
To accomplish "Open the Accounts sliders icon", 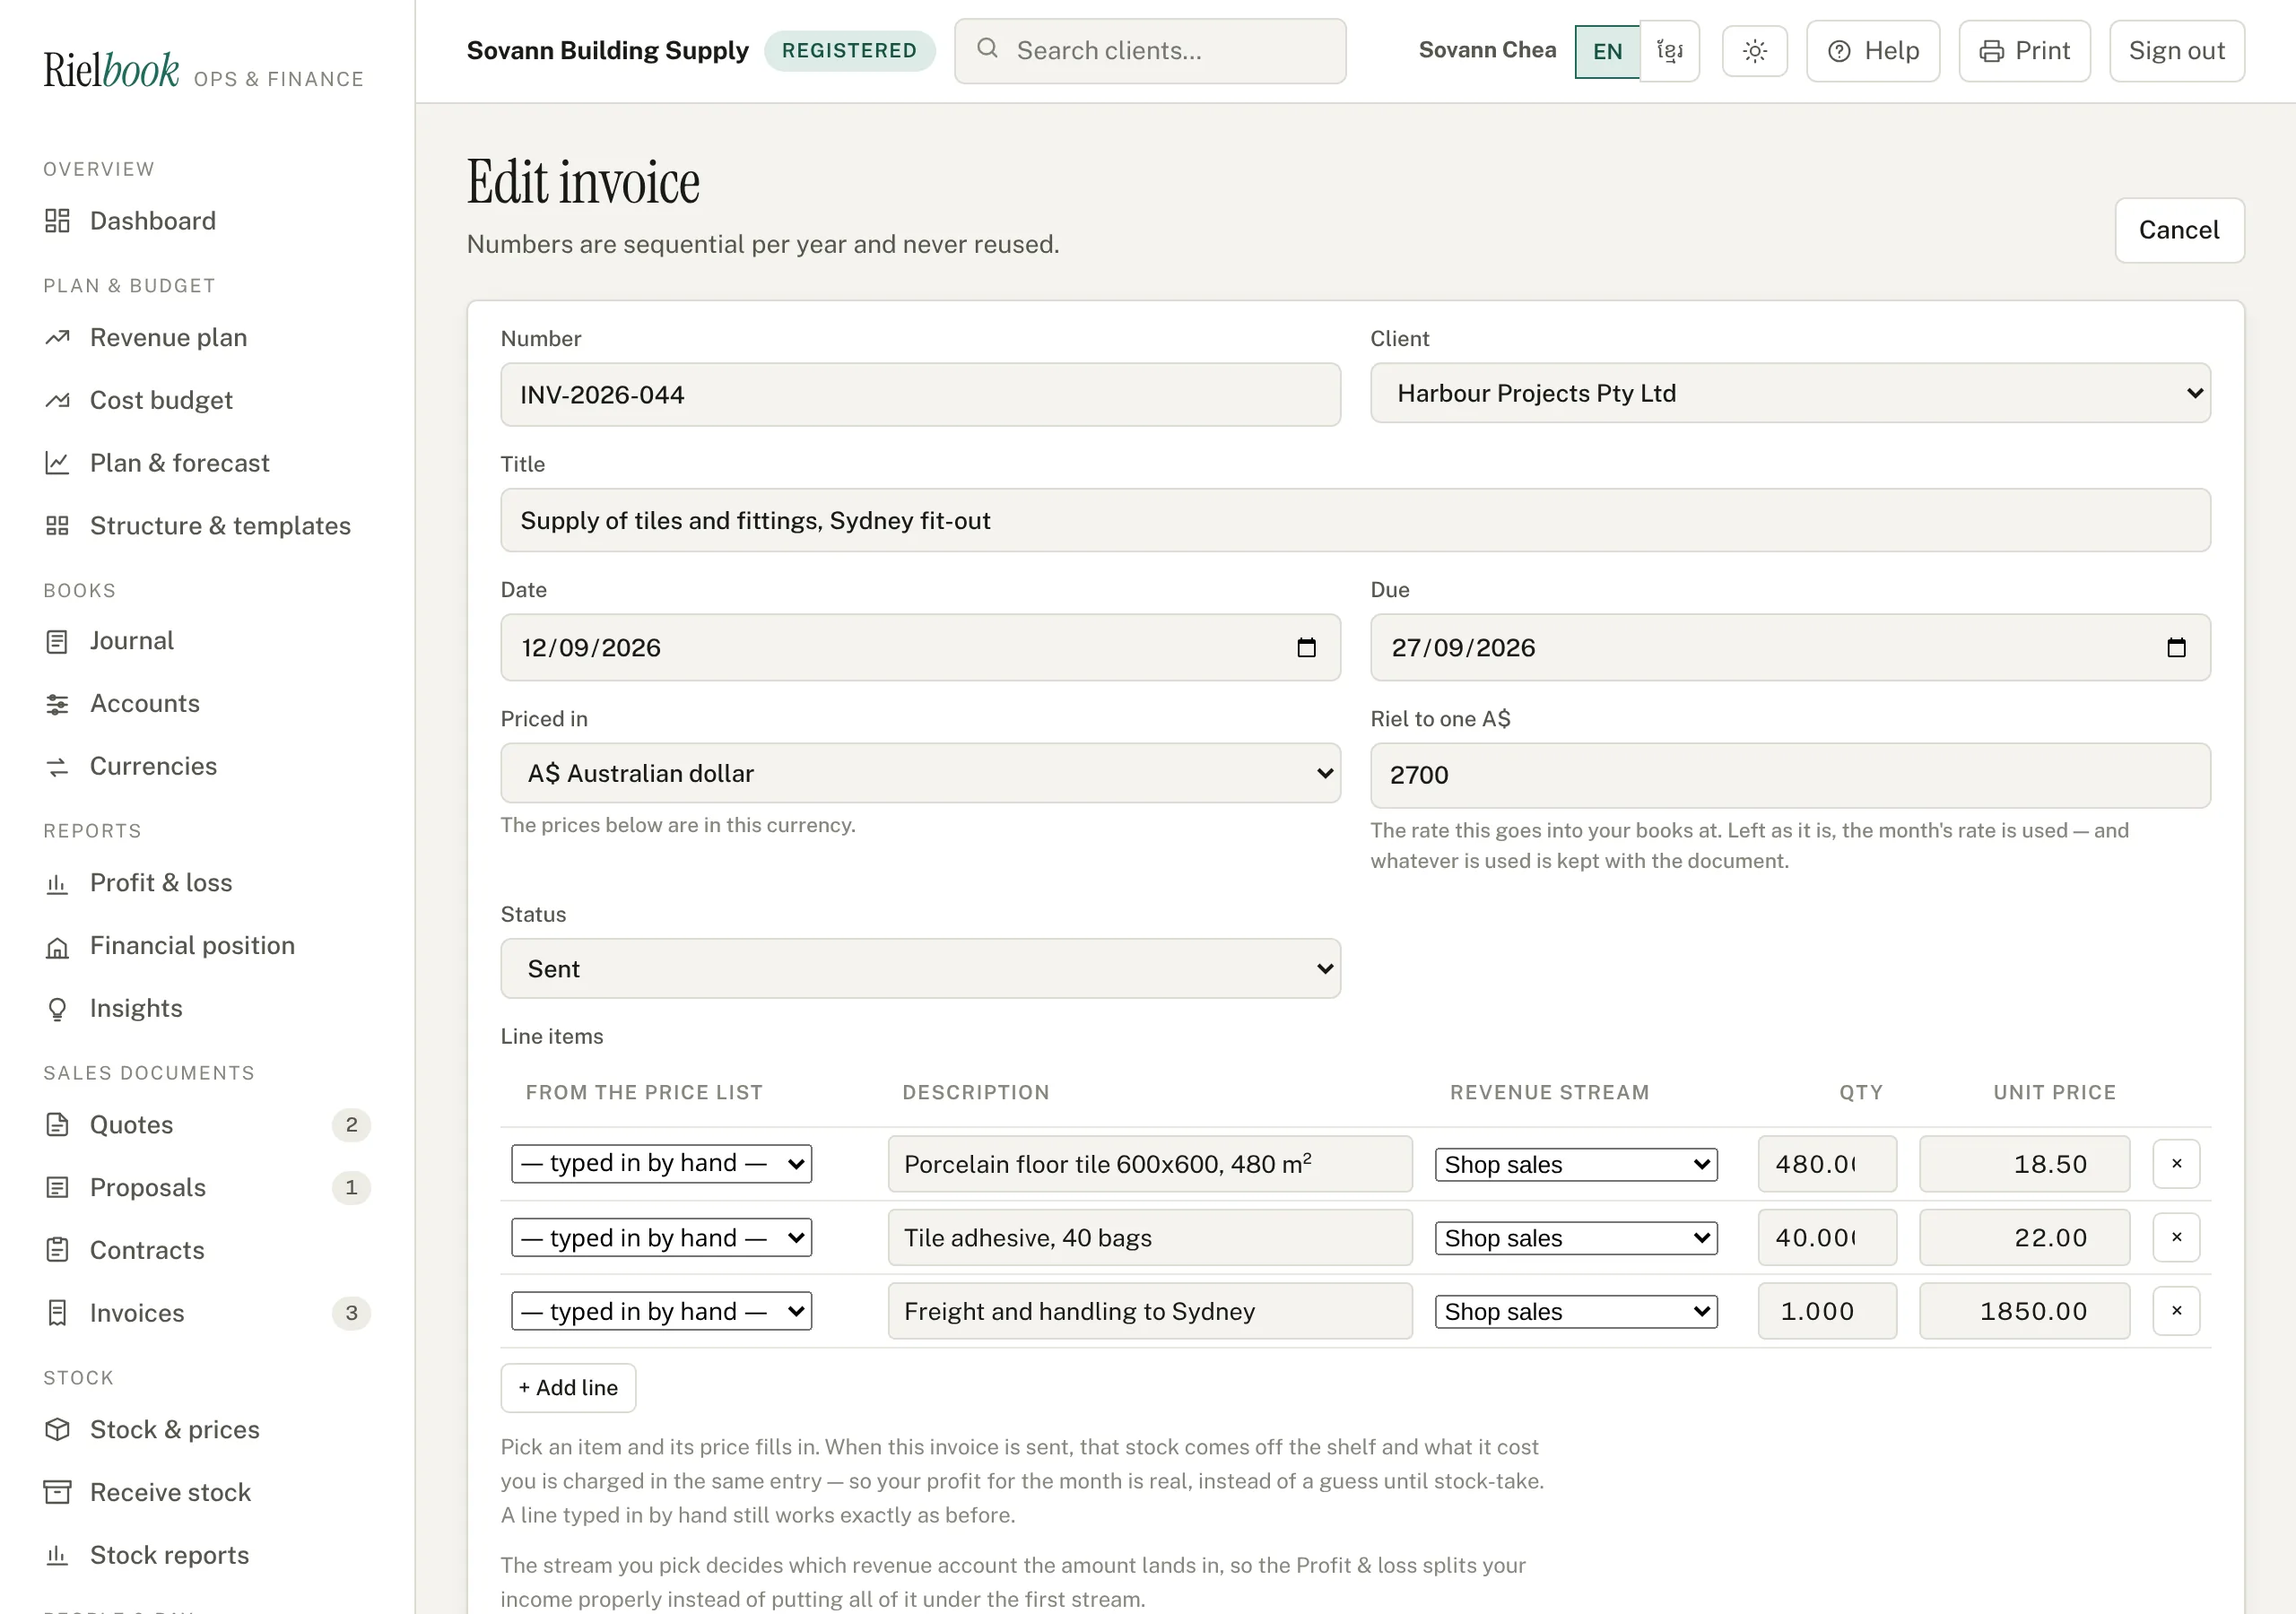I will [57, 704].
